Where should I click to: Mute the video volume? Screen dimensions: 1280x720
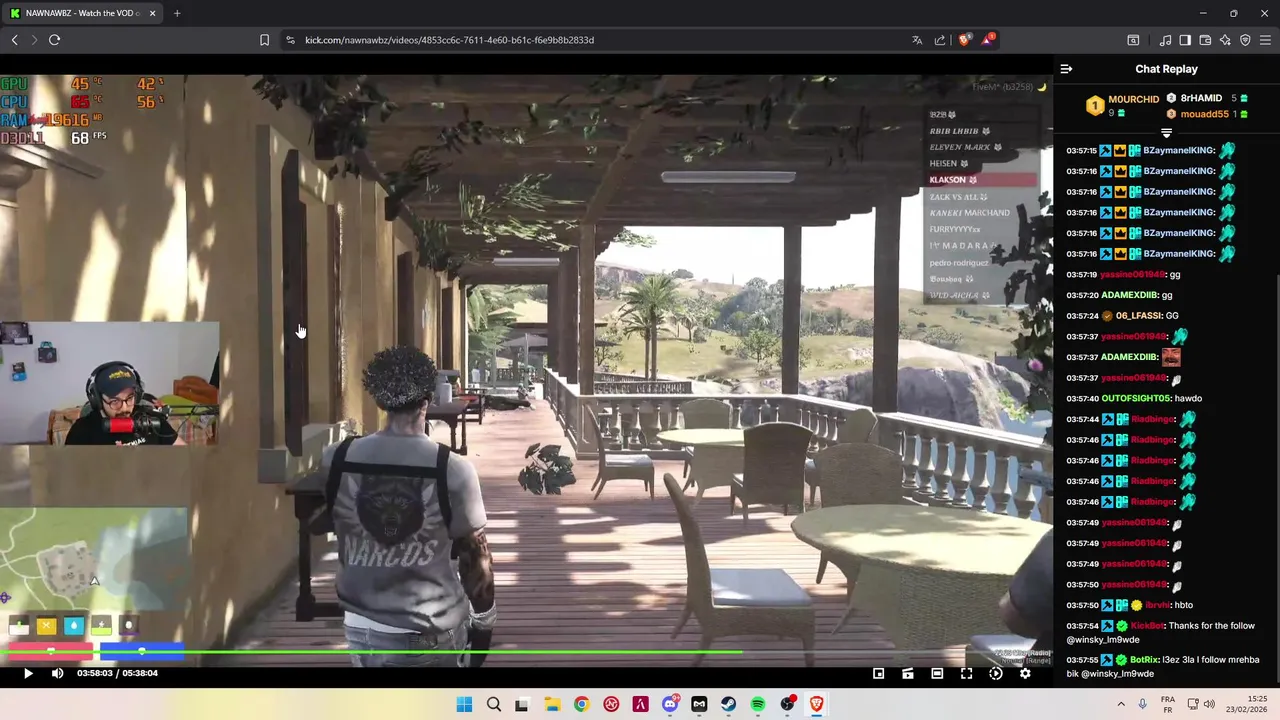click(x=57, y=673)
